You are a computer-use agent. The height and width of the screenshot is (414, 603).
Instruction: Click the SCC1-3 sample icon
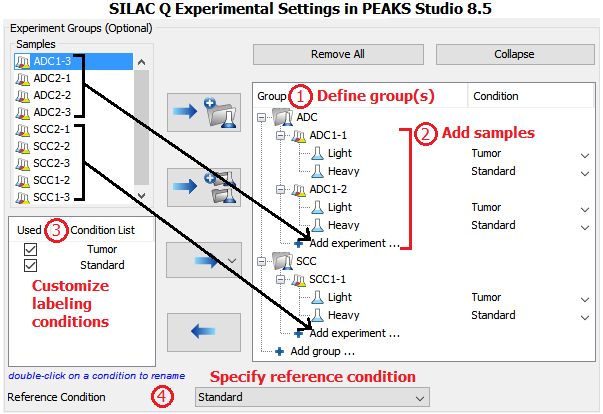22,197
